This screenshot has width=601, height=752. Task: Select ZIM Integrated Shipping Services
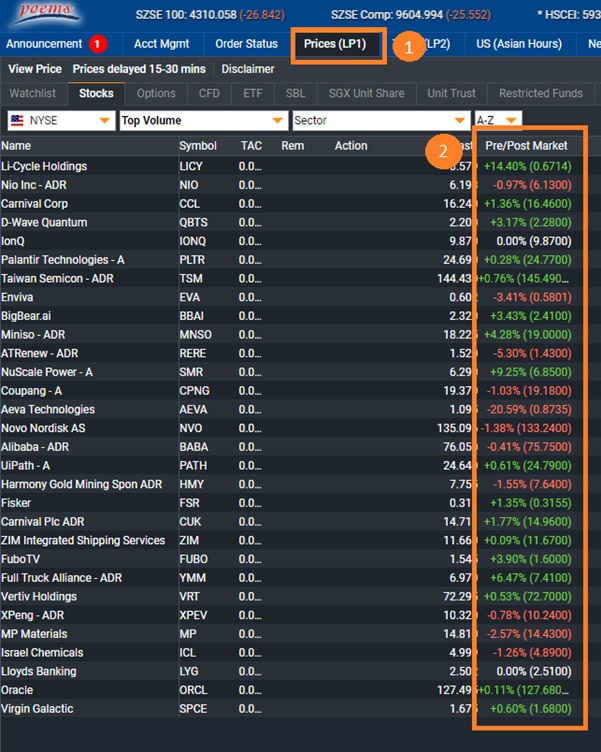point(83,540)
